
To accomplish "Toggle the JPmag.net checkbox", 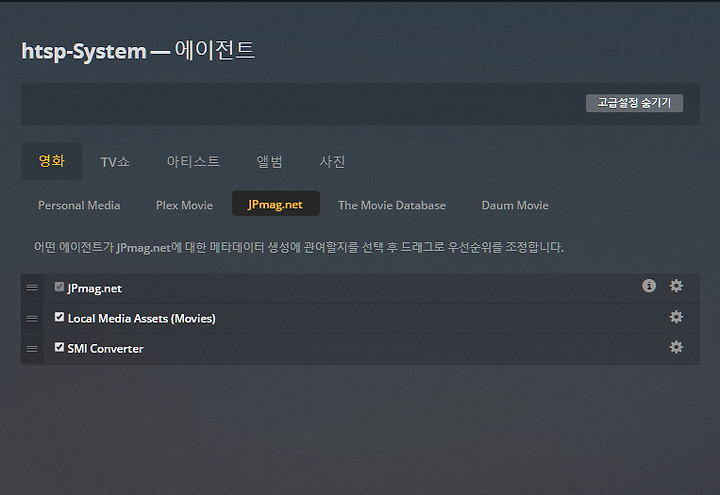I will 59,287.
